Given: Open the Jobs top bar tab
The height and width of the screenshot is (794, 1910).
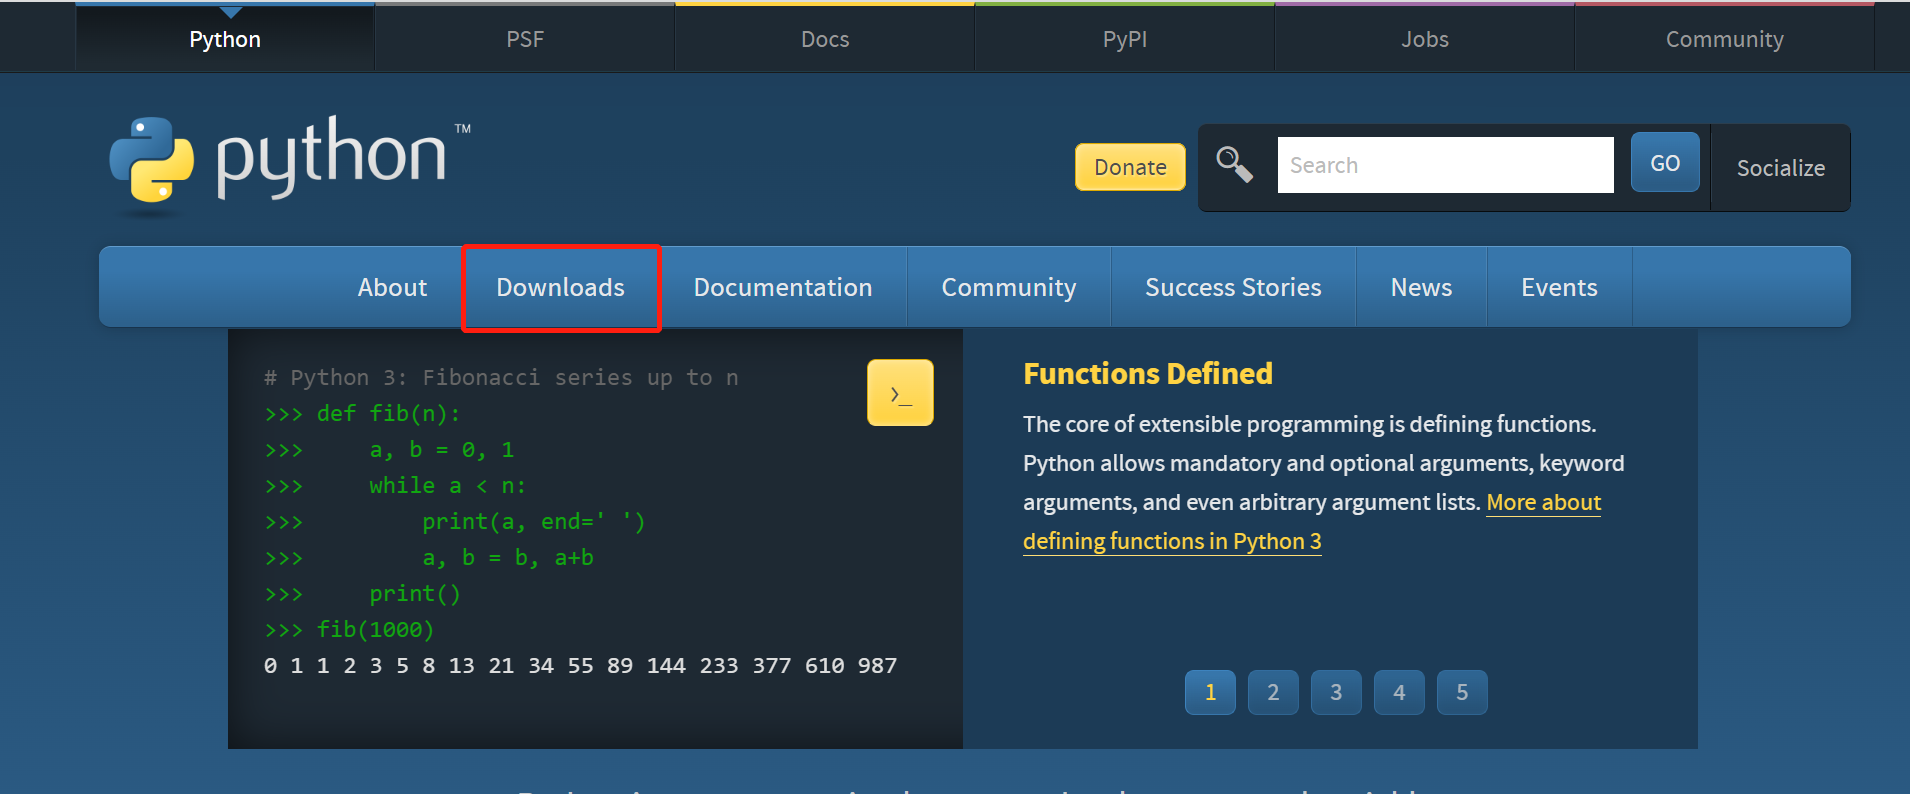Looking at the screenshot, I should click(x=1425, y=39).
